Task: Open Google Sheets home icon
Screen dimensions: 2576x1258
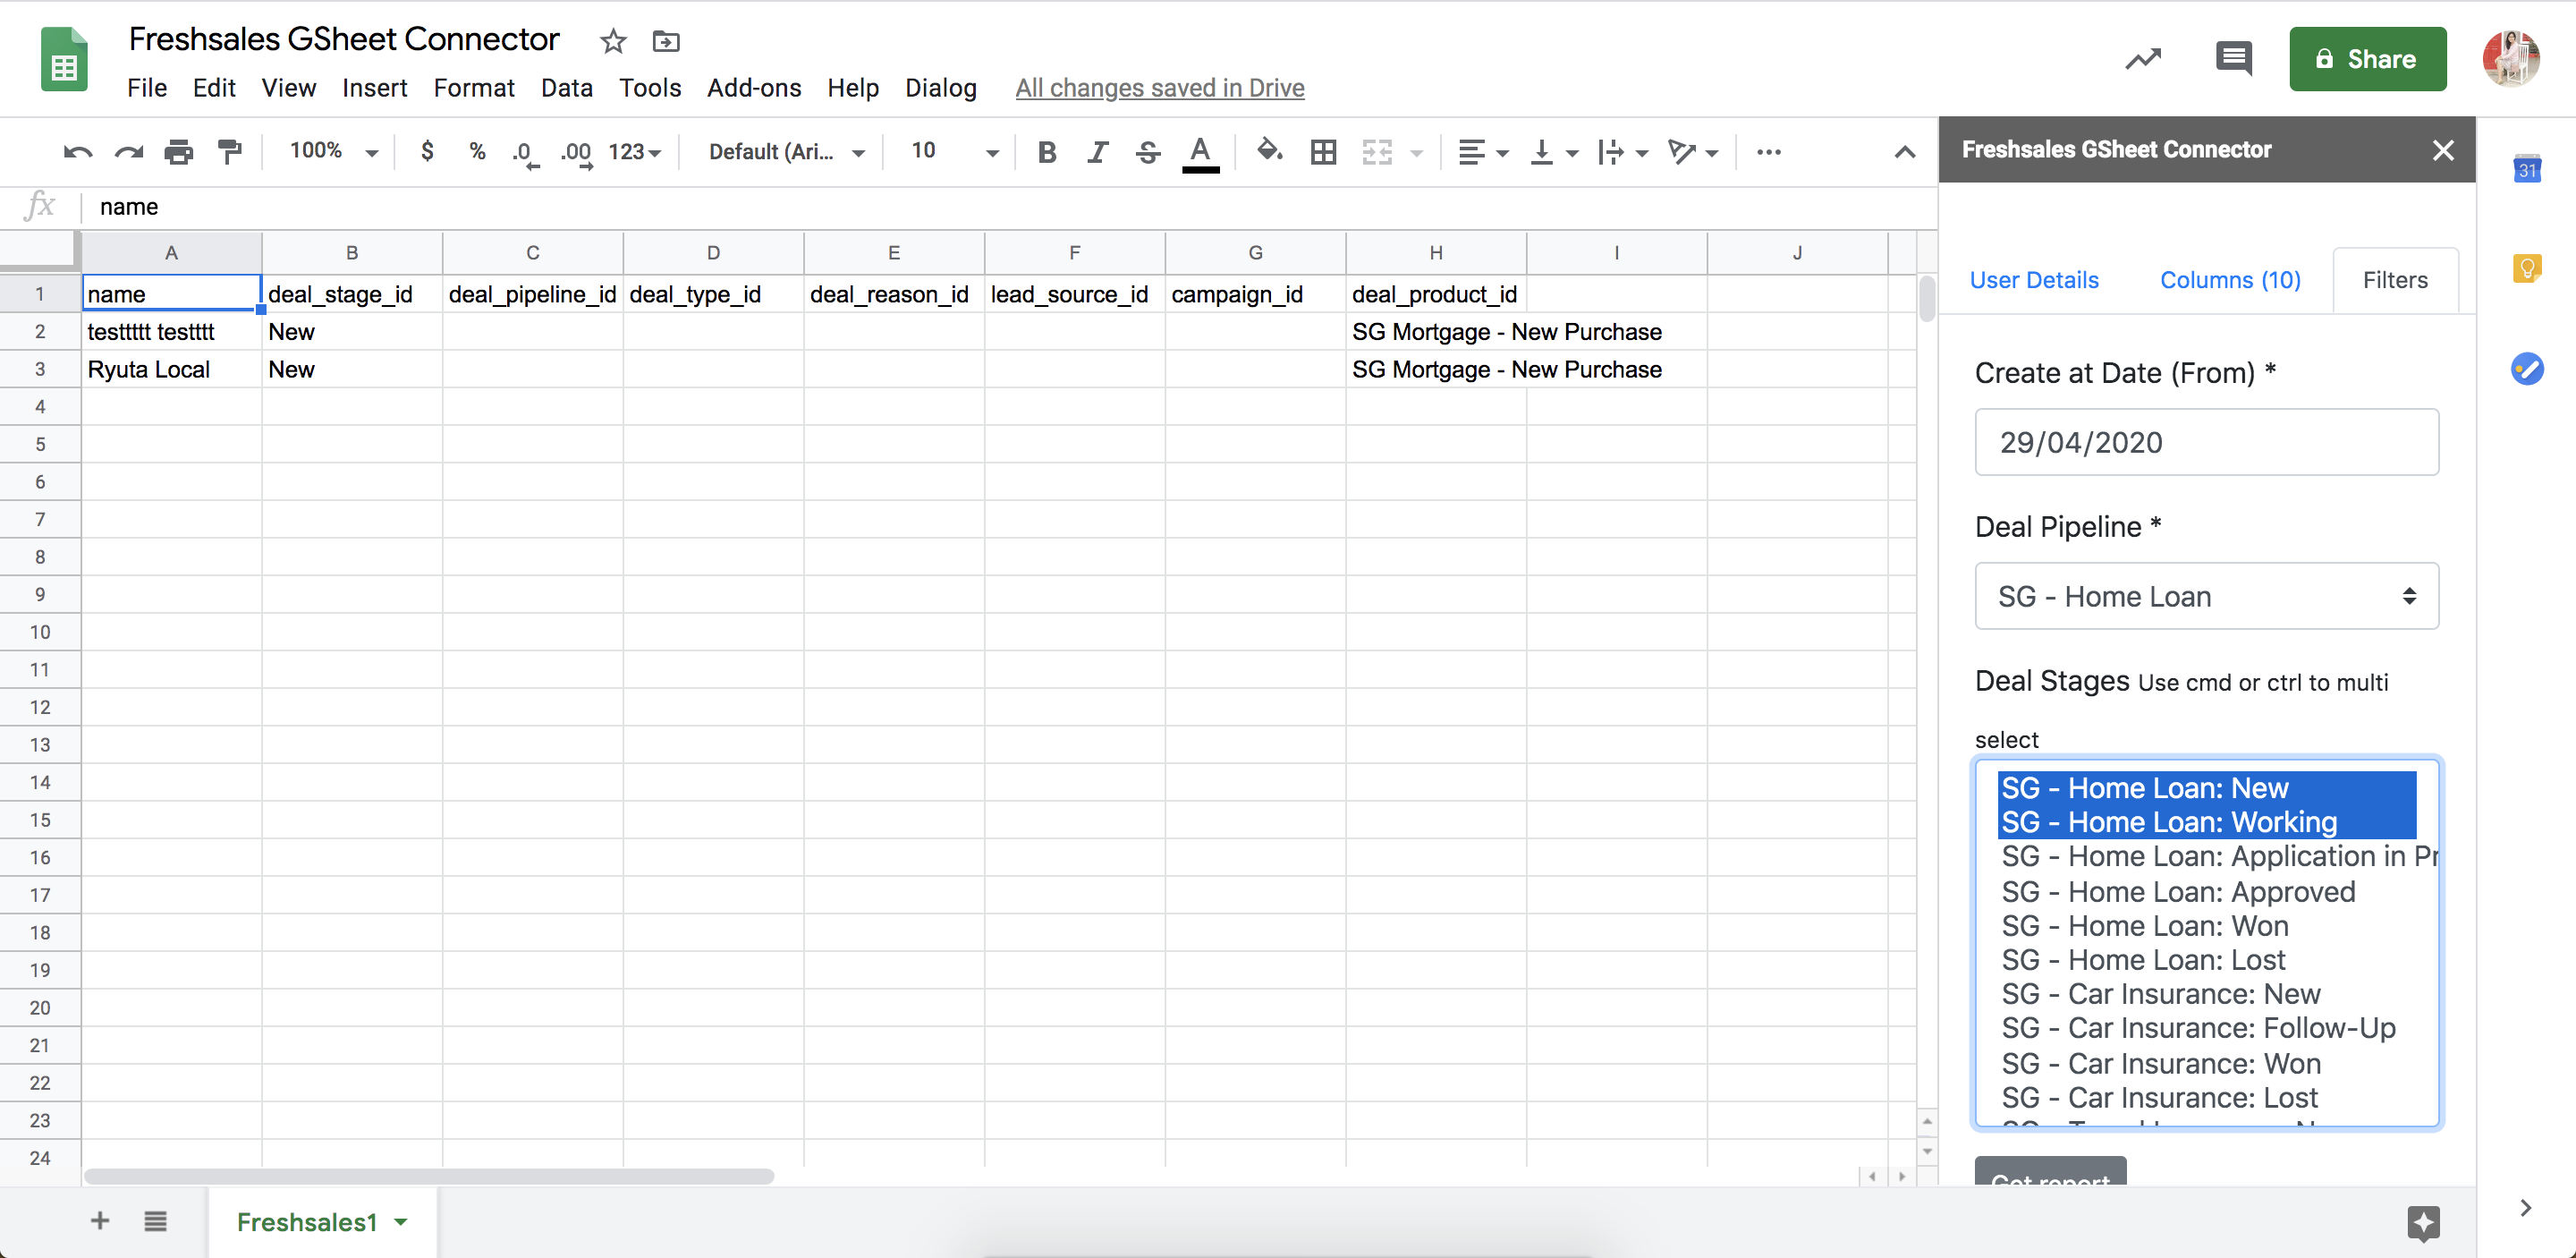Action: [64, 59]
